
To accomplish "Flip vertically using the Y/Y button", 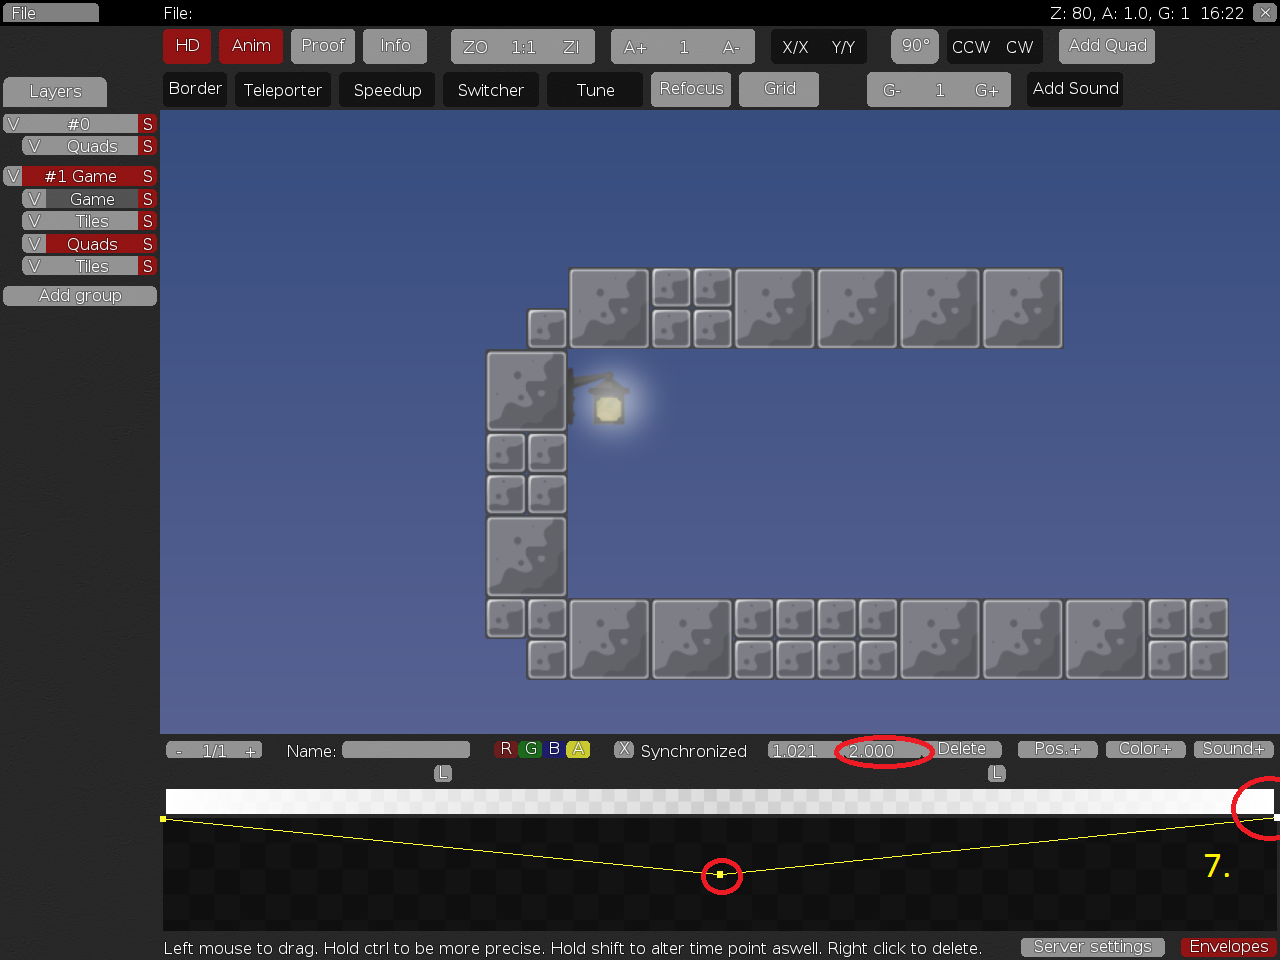I will pyautogui.click(x=843, y=47).
